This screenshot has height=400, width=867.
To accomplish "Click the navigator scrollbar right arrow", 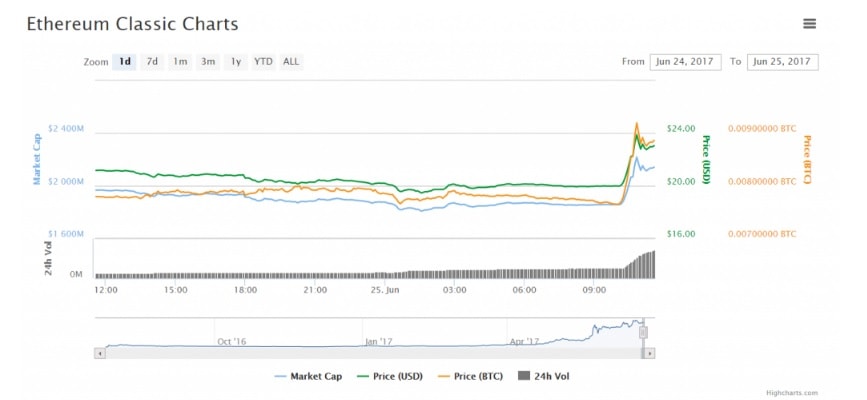I will click(x=650, y=353).
